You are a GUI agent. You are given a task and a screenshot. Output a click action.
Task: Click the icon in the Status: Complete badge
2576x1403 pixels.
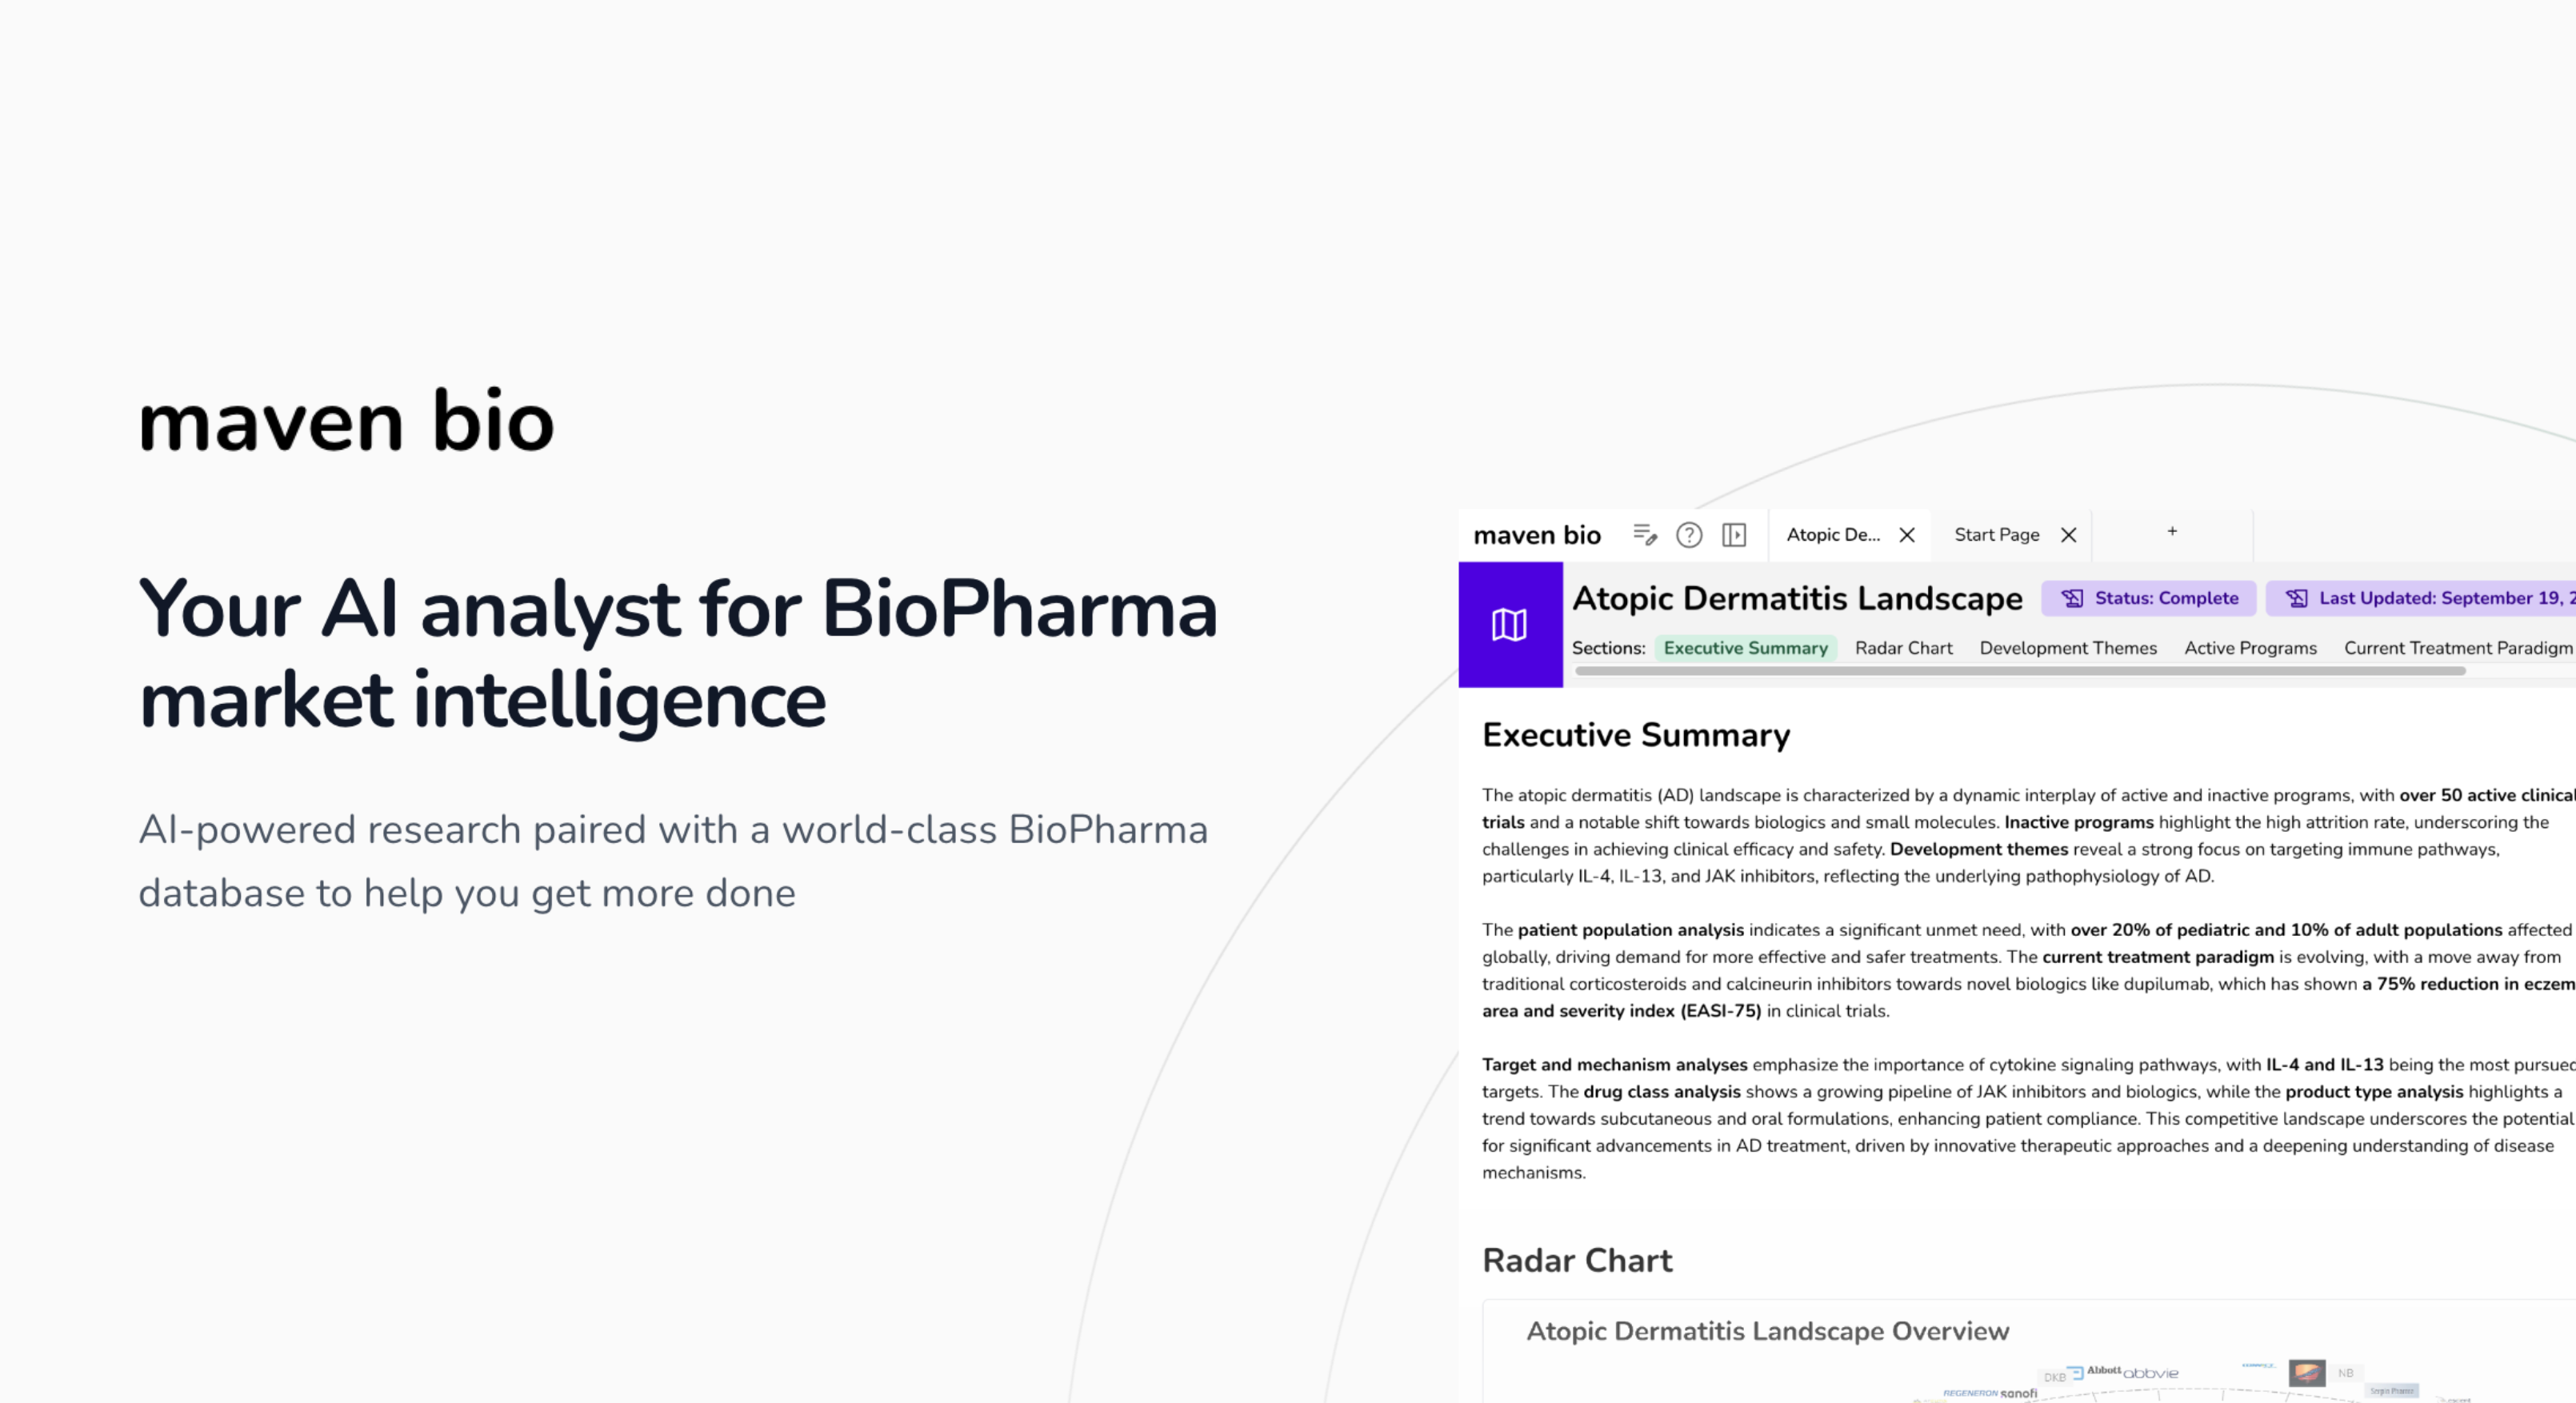click(x=2072, y=598)
